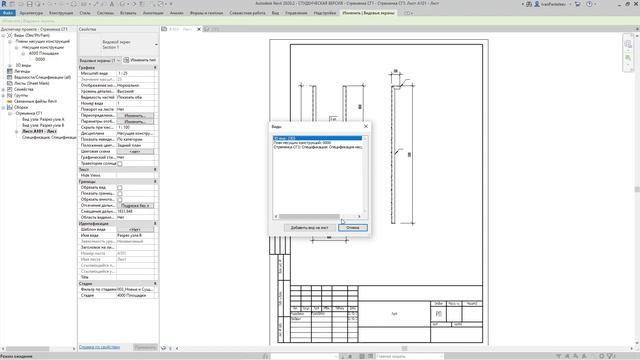Open the Properties help link (Справка по свойствам)
Viewport: 640px width, 360px height.
(x=99, y=347)
